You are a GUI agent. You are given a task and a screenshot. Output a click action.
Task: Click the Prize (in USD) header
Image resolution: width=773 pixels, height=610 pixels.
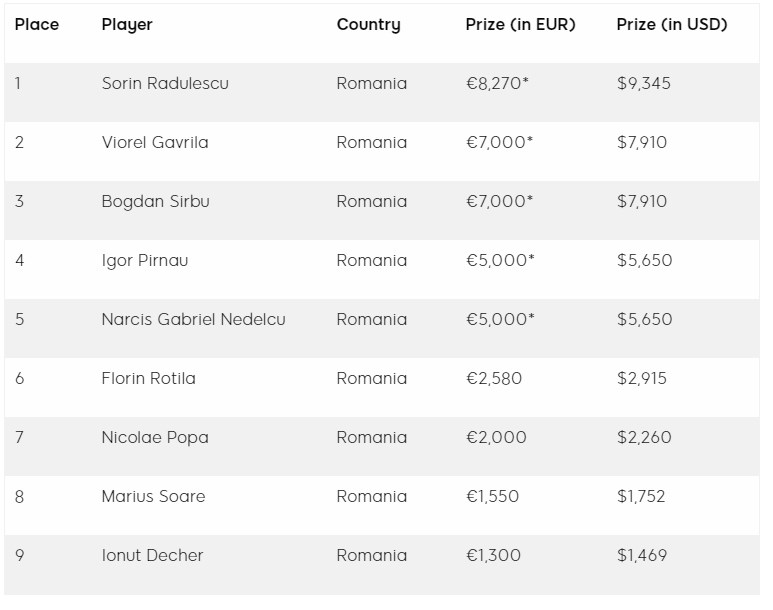point(672,25)
